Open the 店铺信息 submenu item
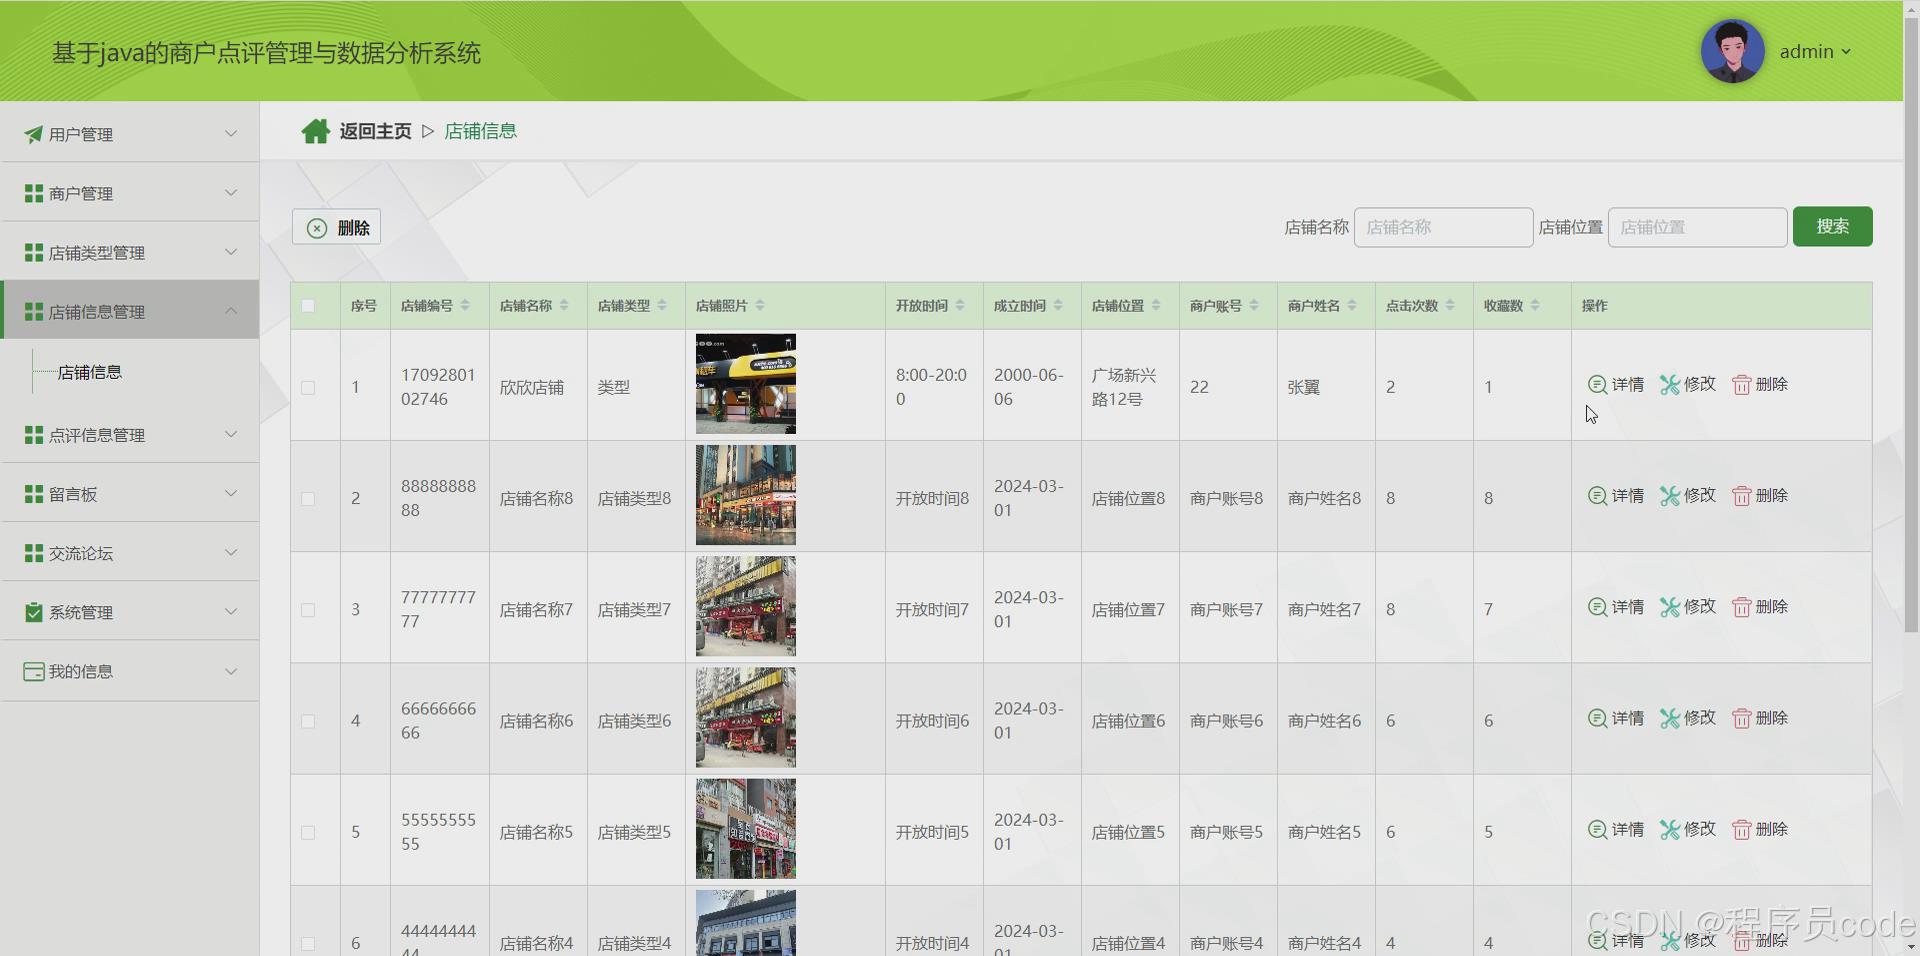 (x=90, y=372)
